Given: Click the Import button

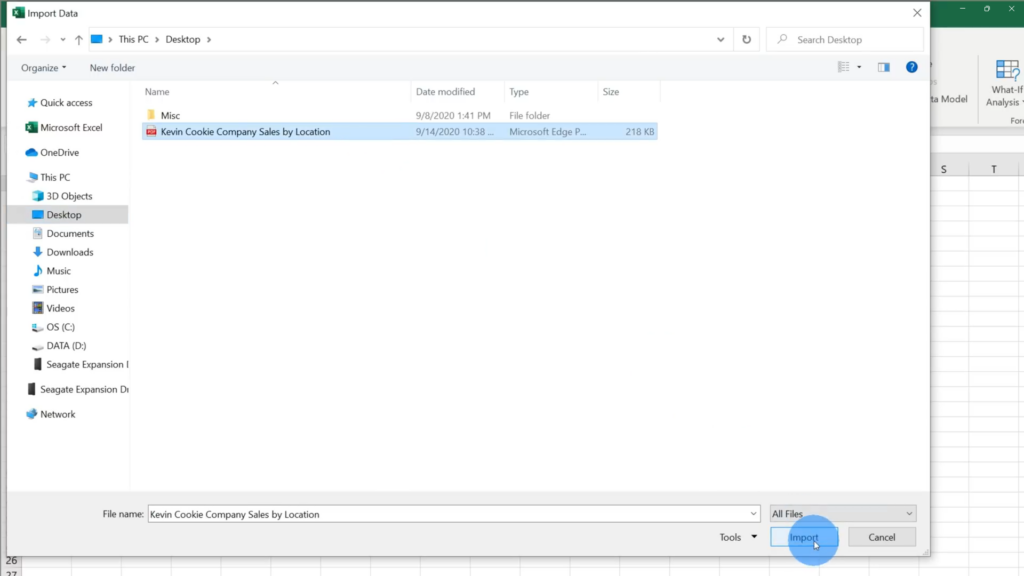Looking at the screenshot, I should [804, 537].
